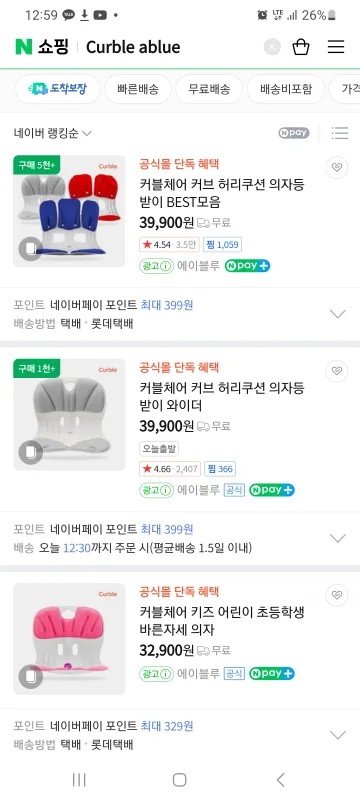This screenshot has width=360, height=800.
Task: Clear the Curble ablue search text
Action: pos(272,47)
